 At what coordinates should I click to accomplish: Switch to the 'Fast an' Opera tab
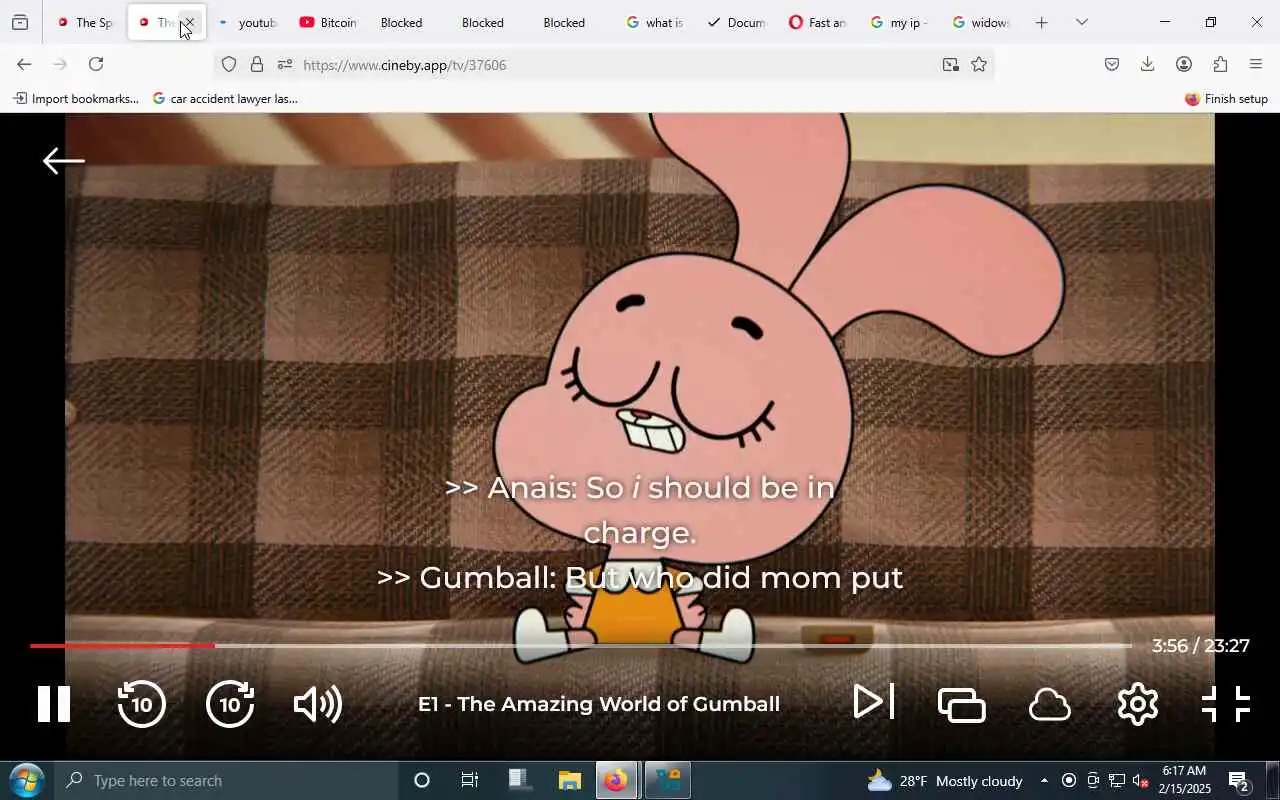pos(817,22)
